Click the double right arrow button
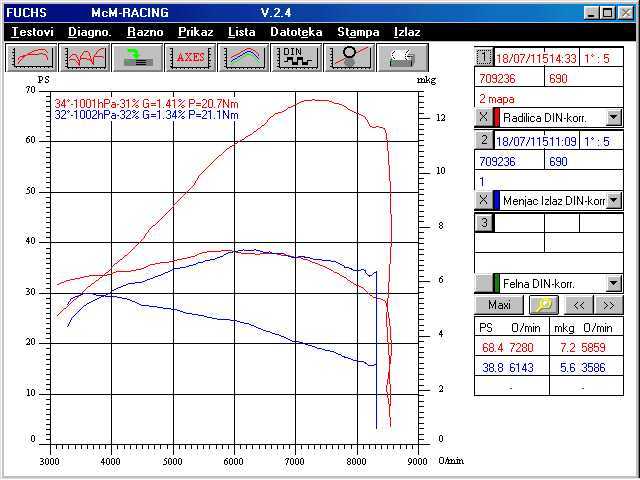The height and width of the screenshot is (480, 640). 608,305
